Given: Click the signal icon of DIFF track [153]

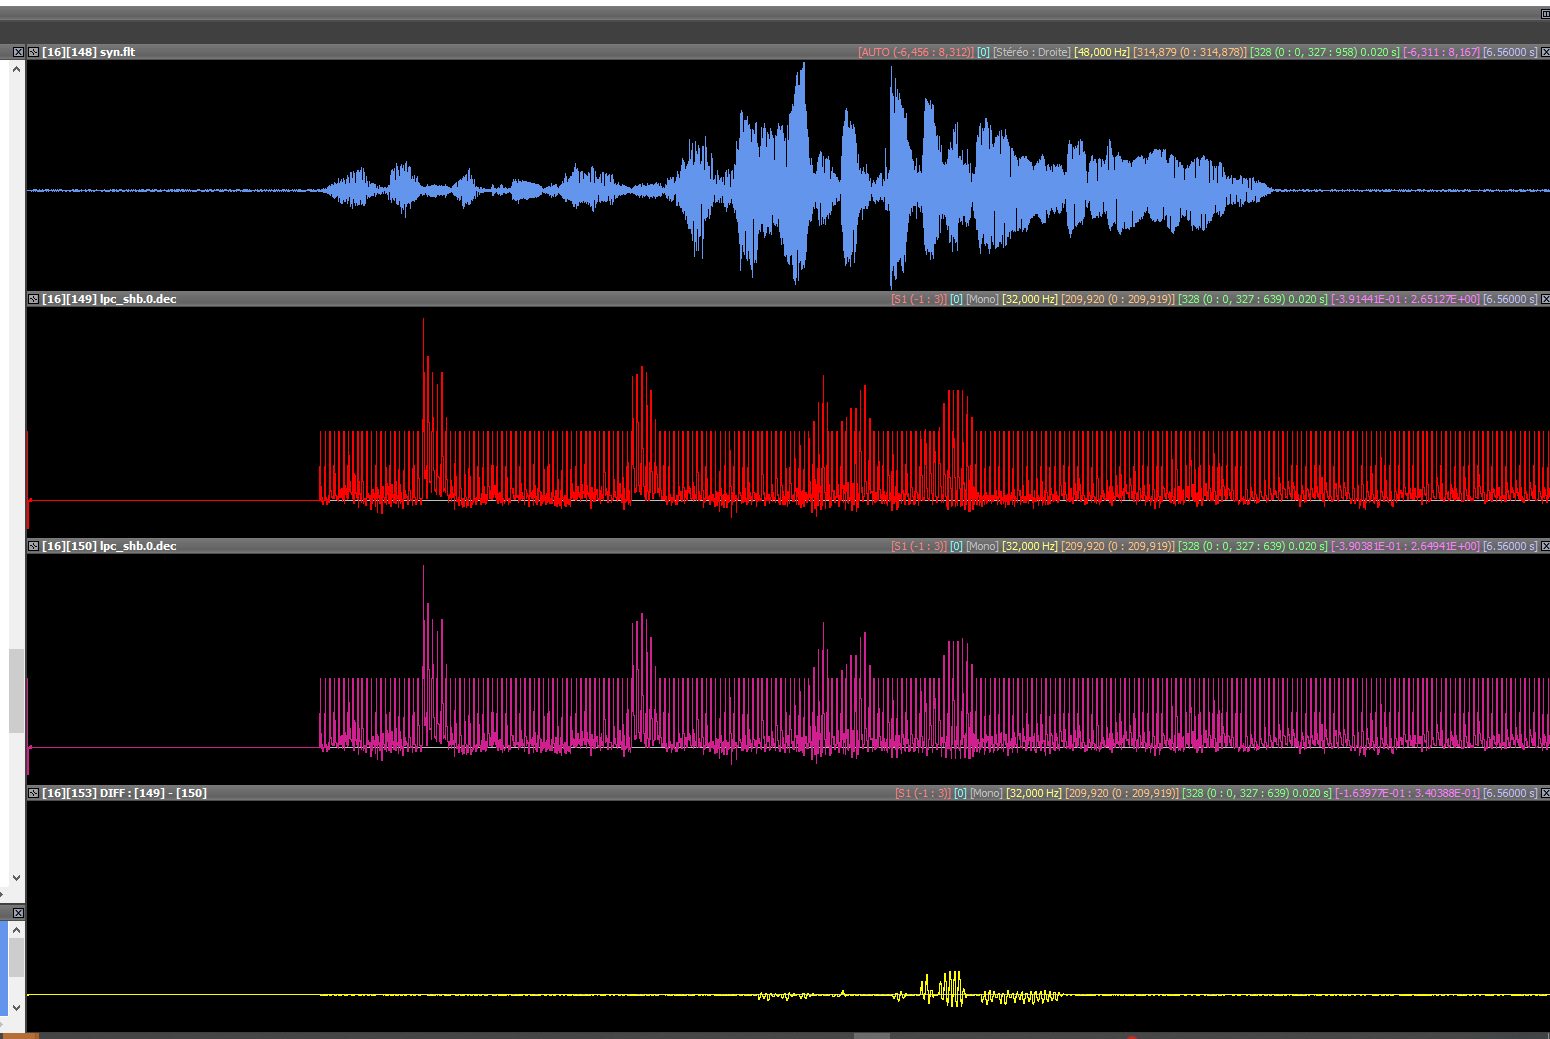Looking at the screenshot, I should click(33, 793).
